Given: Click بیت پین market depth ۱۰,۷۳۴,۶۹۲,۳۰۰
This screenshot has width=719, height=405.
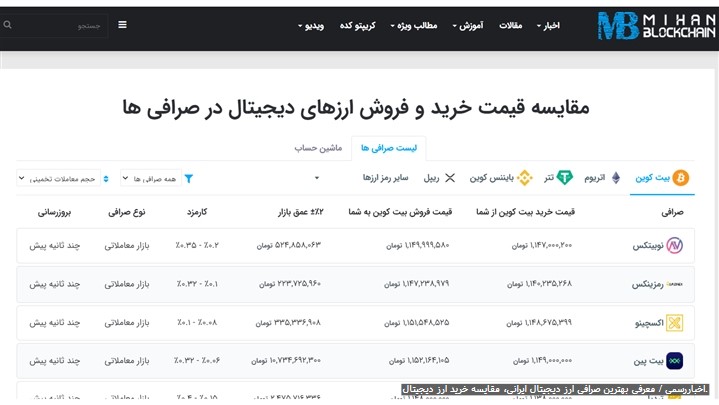Looking at the screenshot, I should (286, 361).
